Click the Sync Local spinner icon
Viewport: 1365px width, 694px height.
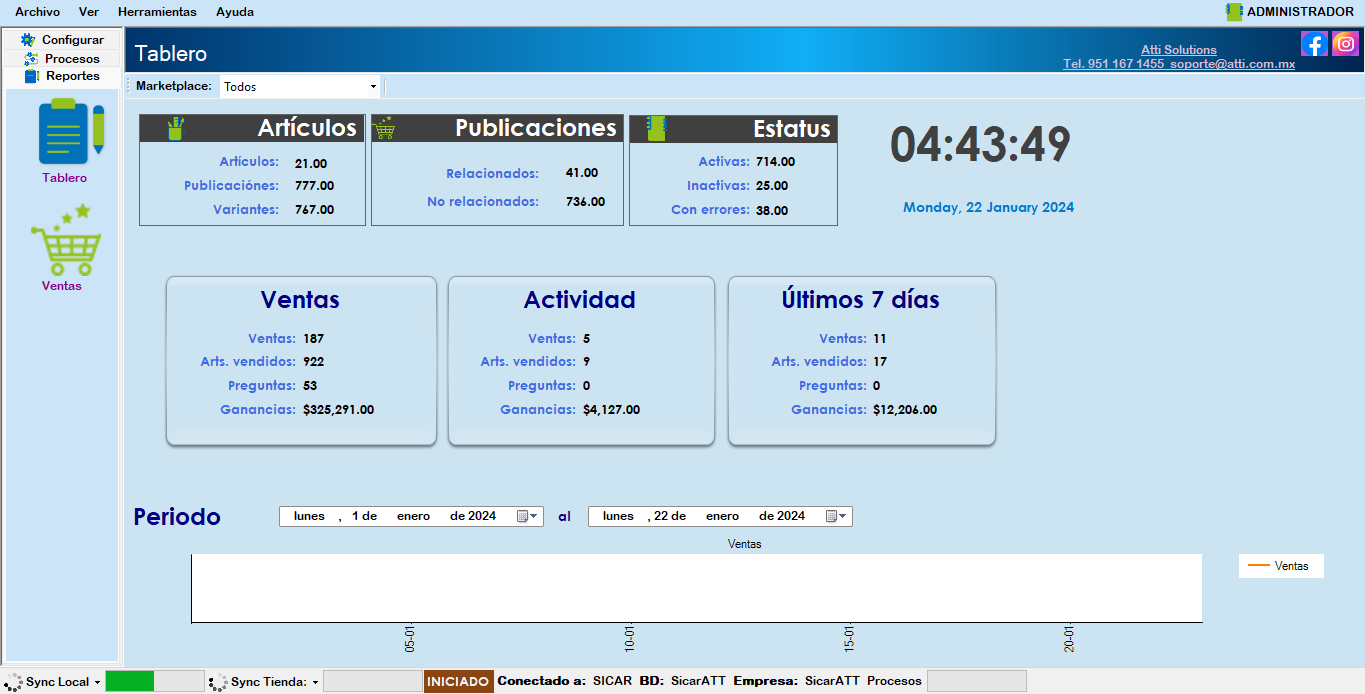point(13,682)
